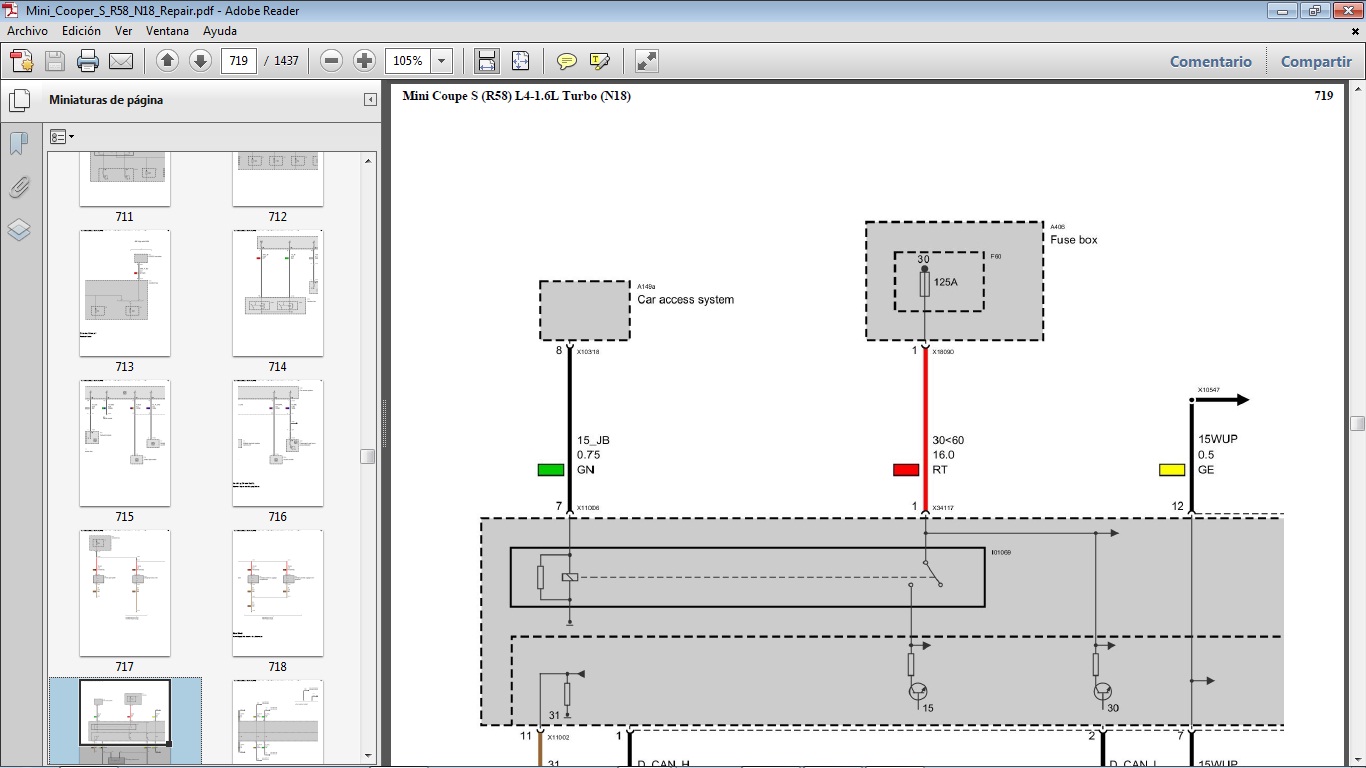
Task: Click the "Car access system" label
Action: tap(686, 300)
